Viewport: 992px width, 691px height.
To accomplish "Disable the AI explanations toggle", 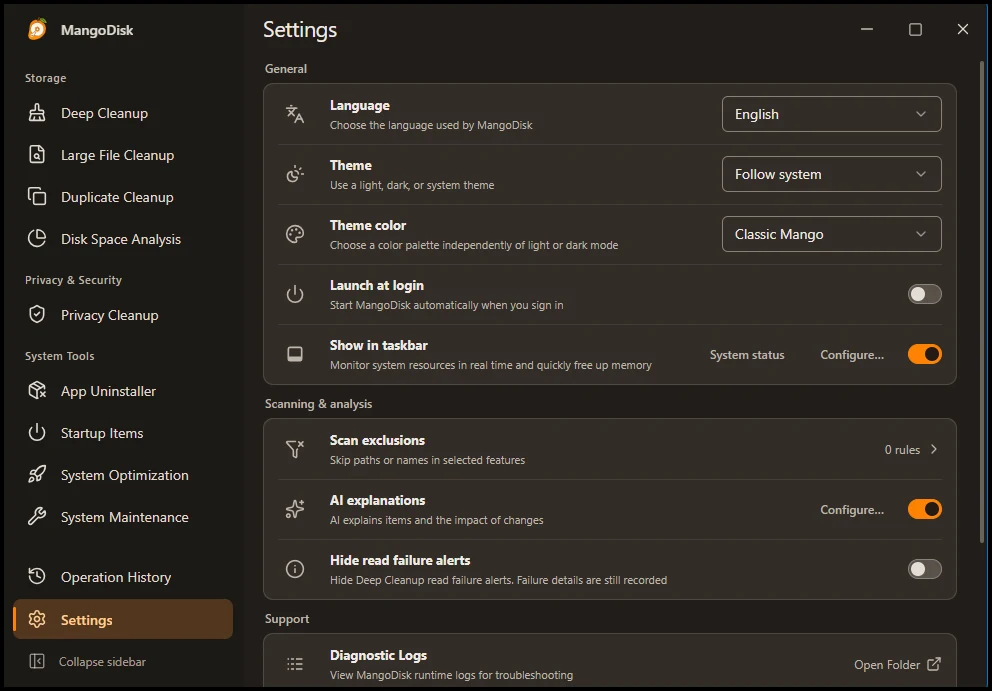I will pos(924,509).
